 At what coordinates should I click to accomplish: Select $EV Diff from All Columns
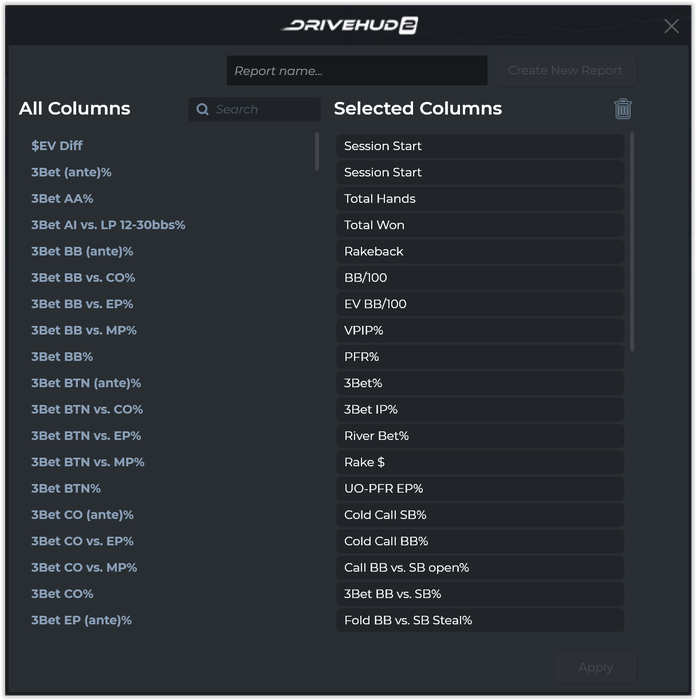click(x=57, y=146)
